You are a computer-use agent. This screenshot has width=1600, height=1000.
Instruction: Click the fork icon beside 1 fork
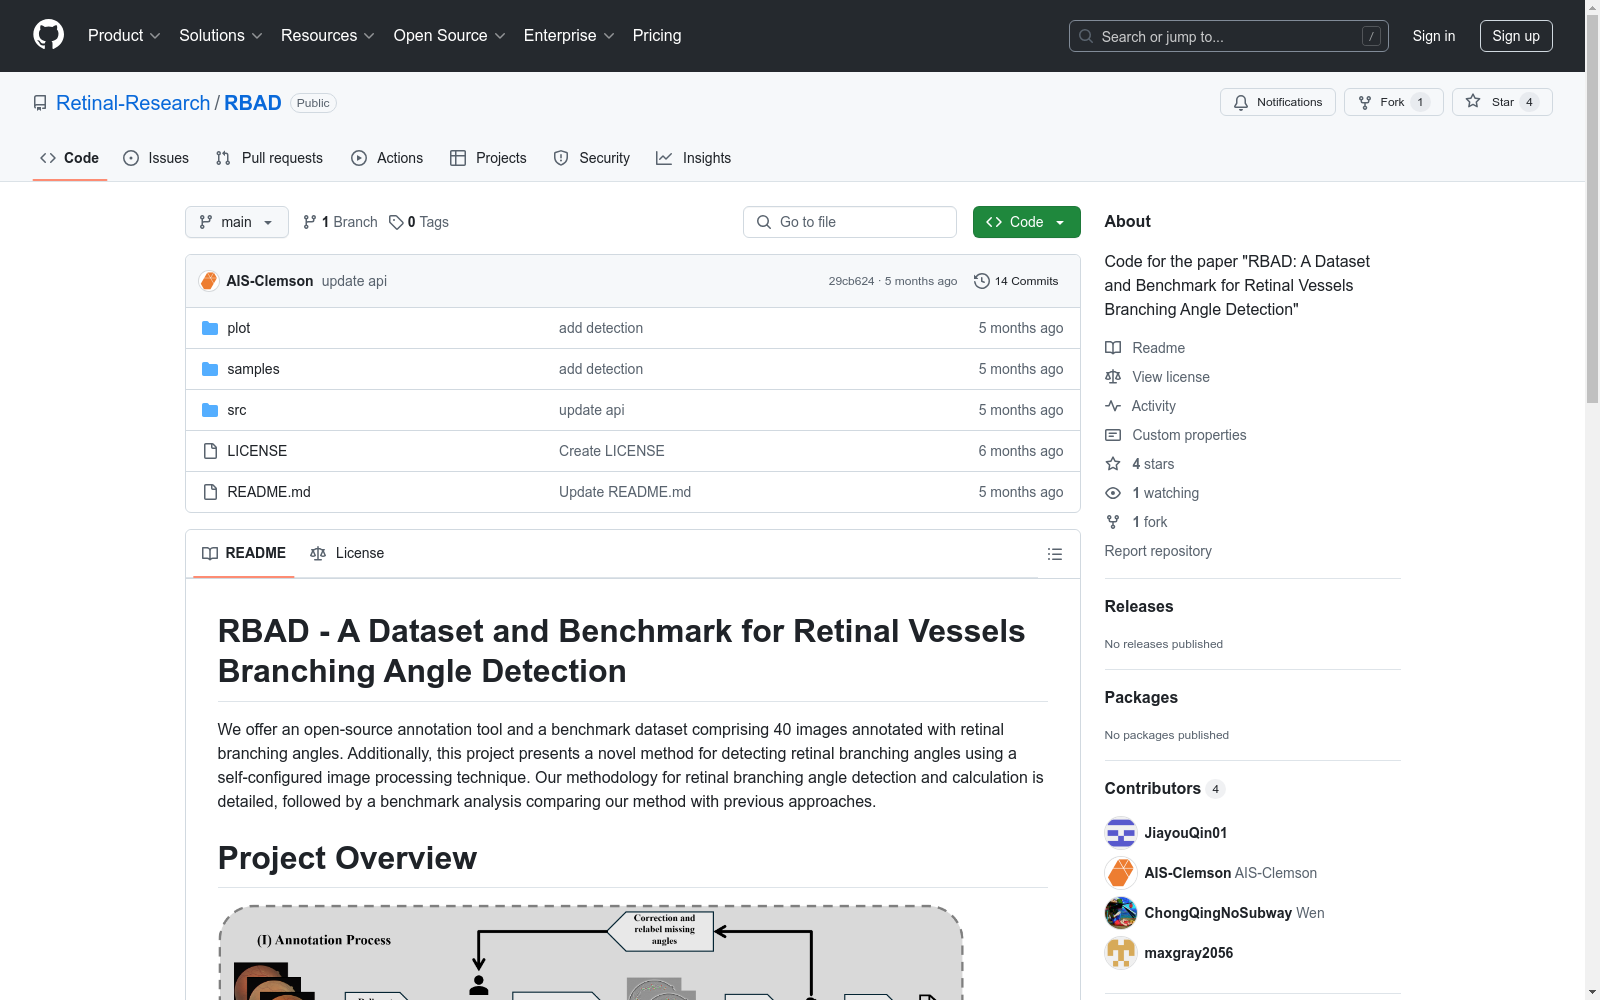click(x=1113, y=522)
